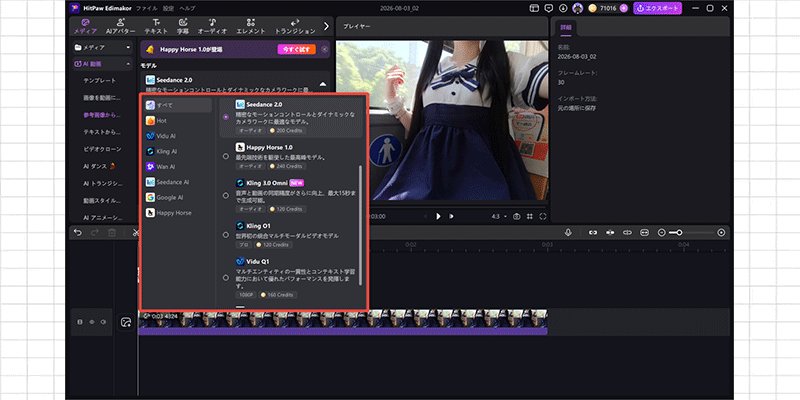The width and height of the screenshot is (800, 400).
Task: Open the feedback message icon in title bar
Action: (548, 8)
